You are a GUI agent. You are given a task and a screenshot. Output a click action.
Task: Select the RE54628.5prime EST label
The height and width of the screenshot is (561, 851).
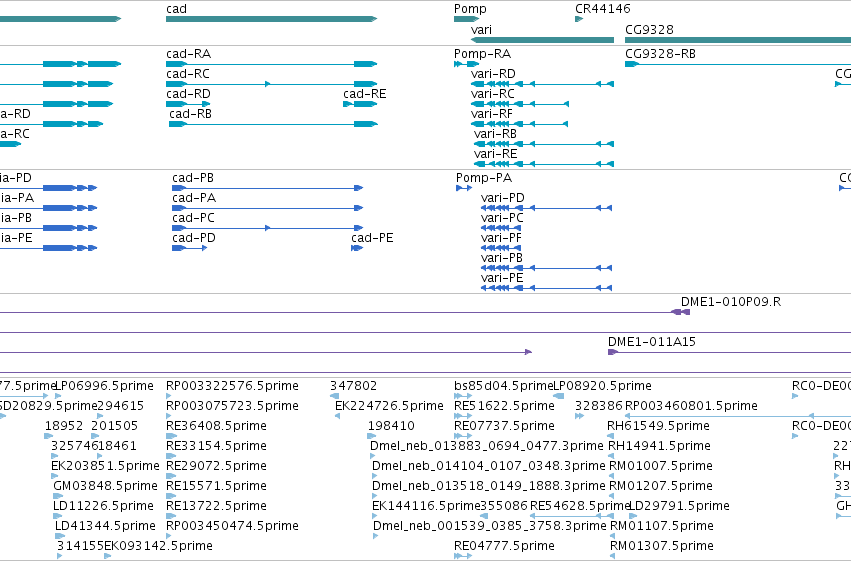580,507
